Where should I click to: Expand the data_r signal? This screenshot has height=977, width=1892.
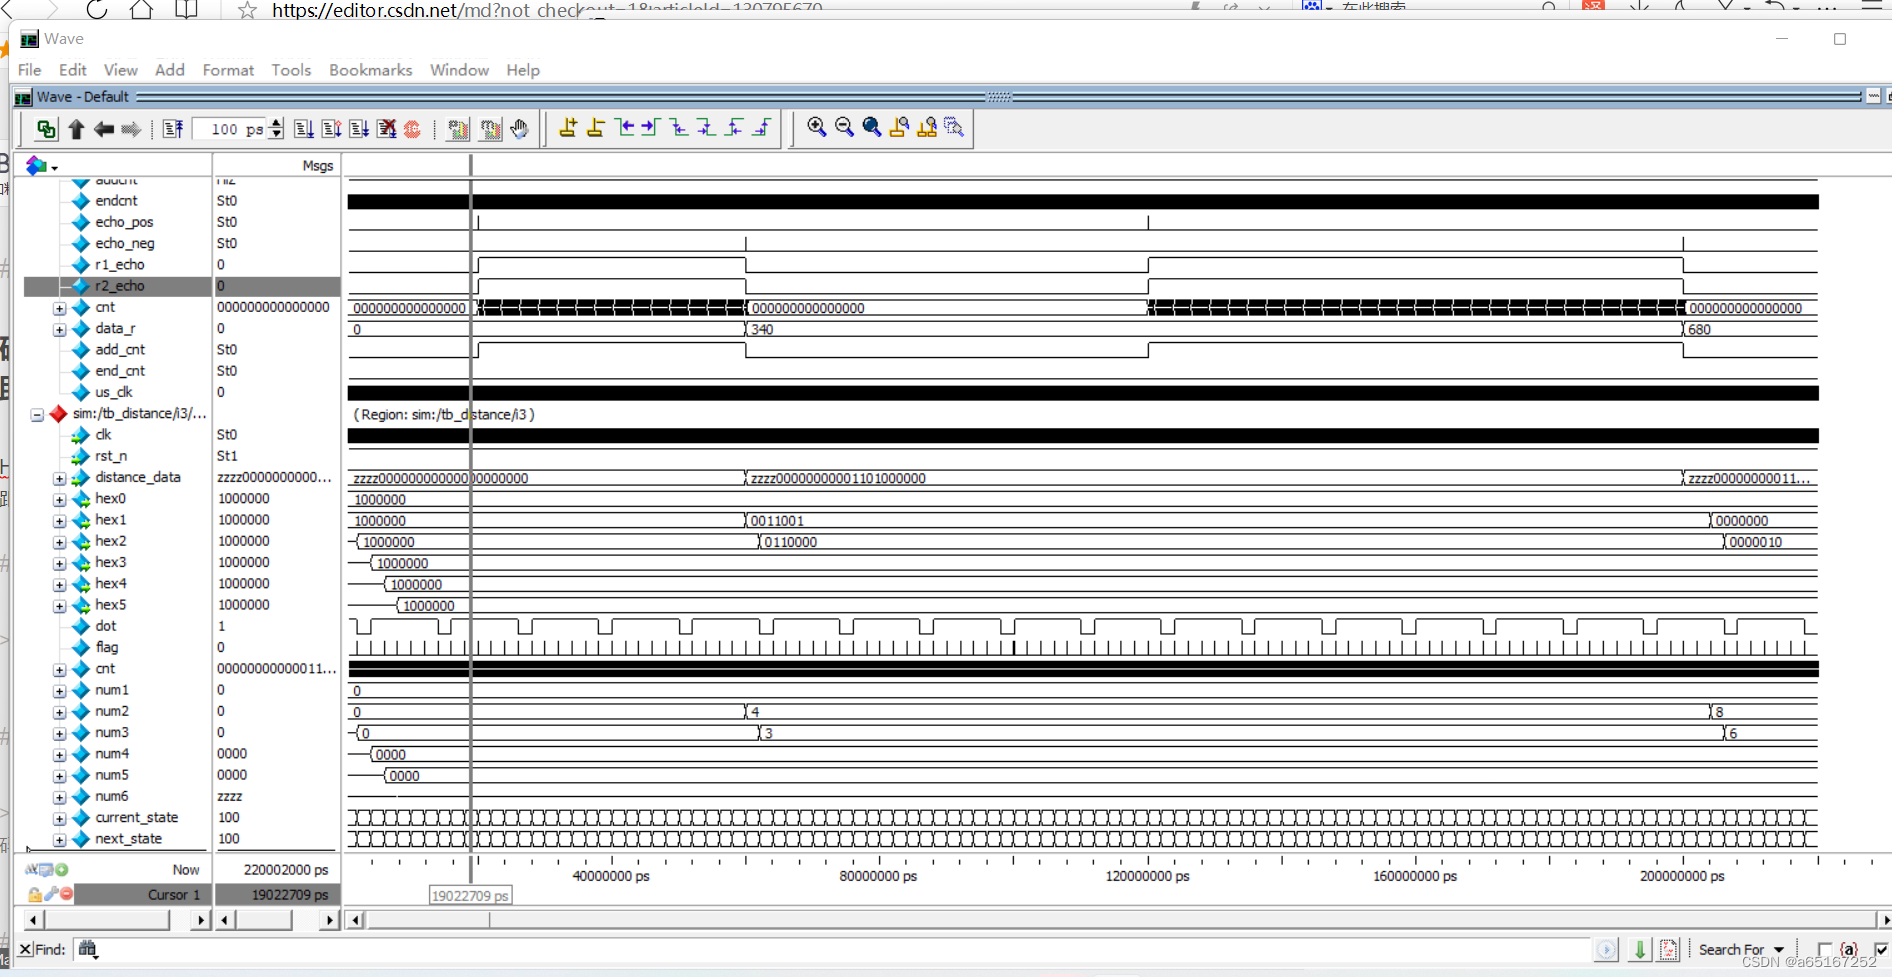(59, 329)
